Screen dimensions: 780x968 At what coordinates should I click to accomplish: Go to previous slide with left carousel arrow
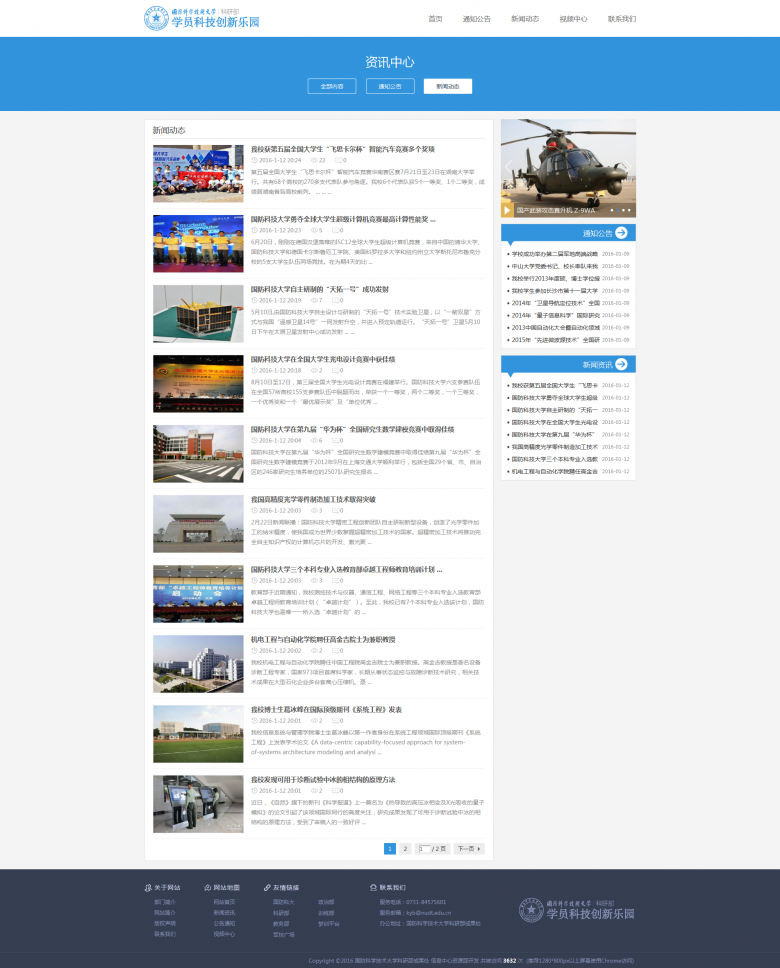click(508, 168)
